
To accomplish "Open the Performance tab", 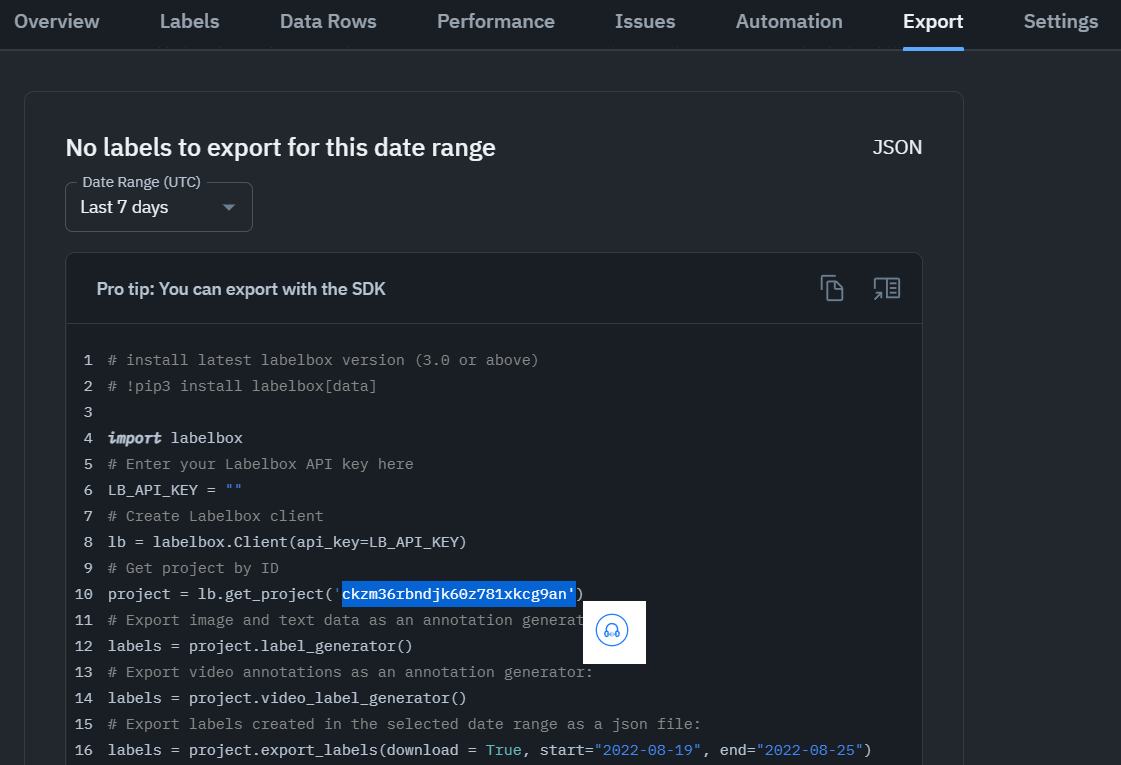I will (495, 21).
